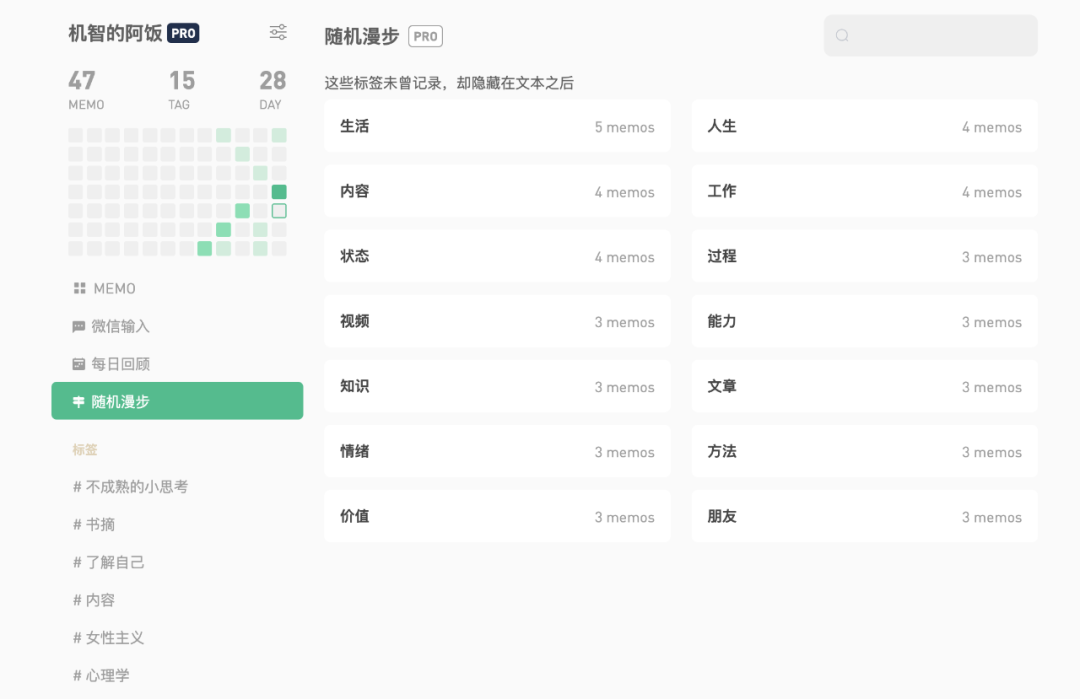Open the # 书摘 tag

click(x=94, y=525)
